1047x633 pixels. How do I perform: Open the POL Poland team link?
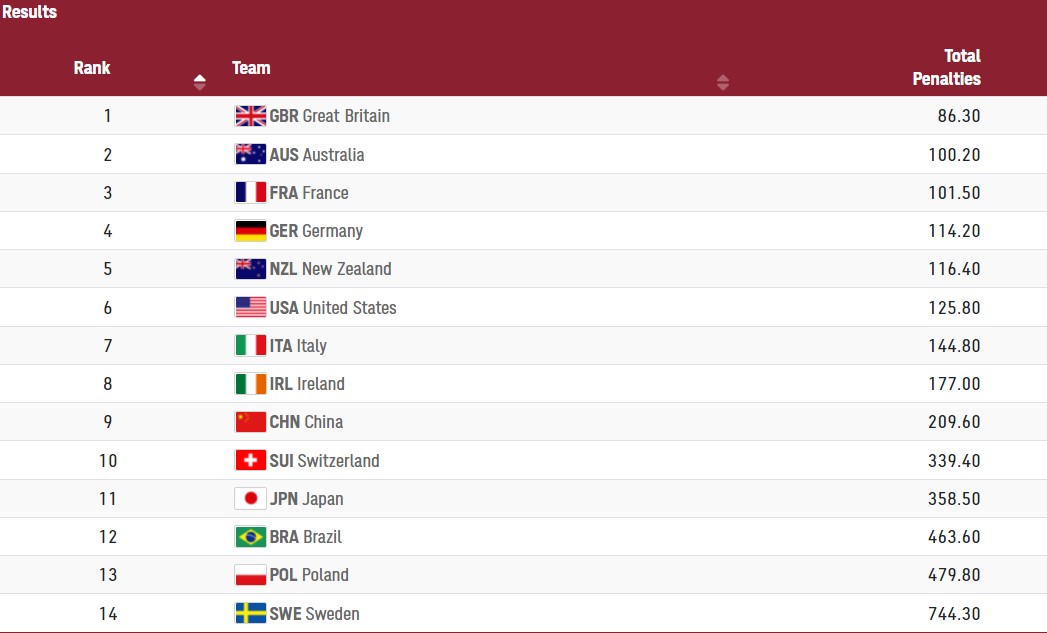[x=309, y=575]
